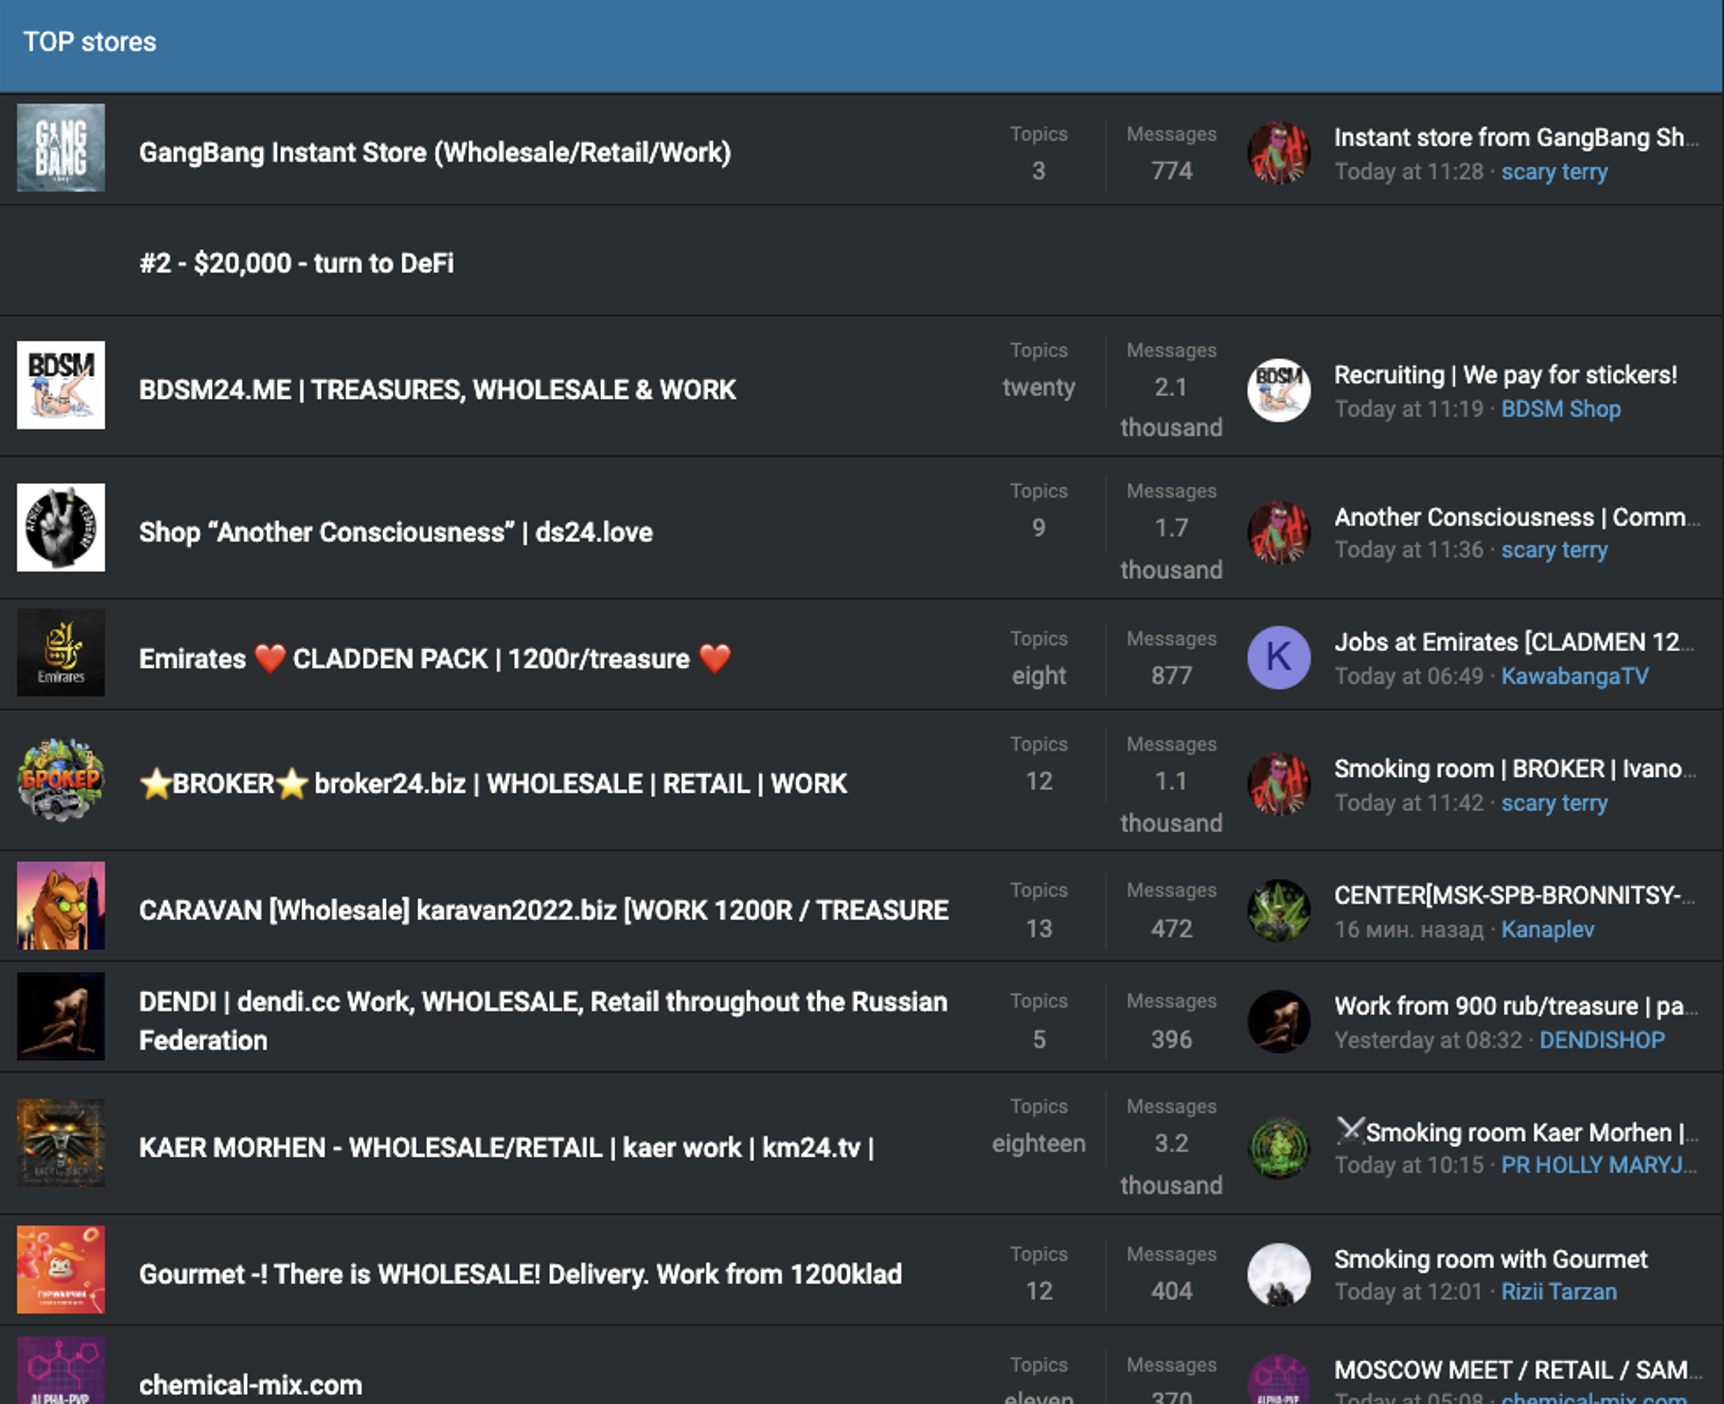1724x1404 pixels.
Task: Click the Rizii Tarzan username link
Action: (1559, 1292)
